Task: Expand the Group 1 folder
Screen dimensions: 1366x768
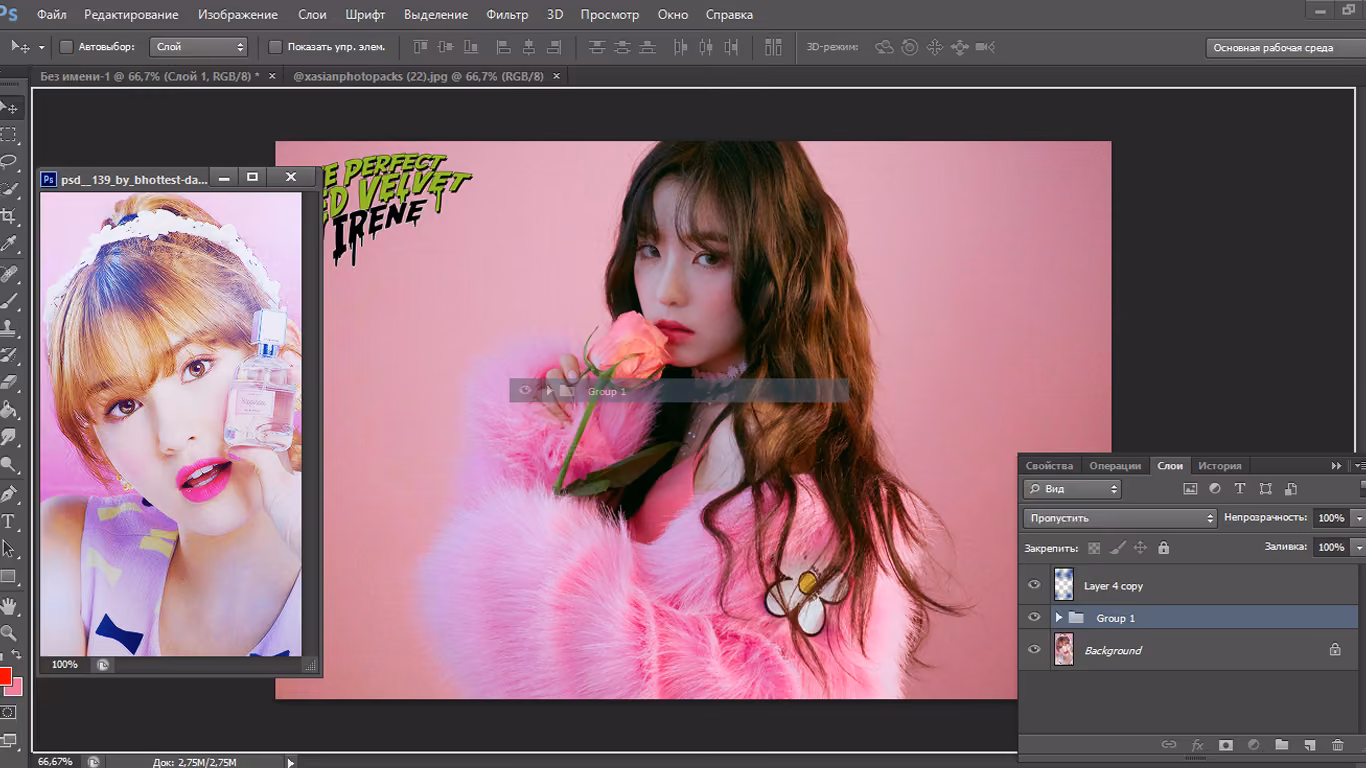Action: coord(1059,618)
